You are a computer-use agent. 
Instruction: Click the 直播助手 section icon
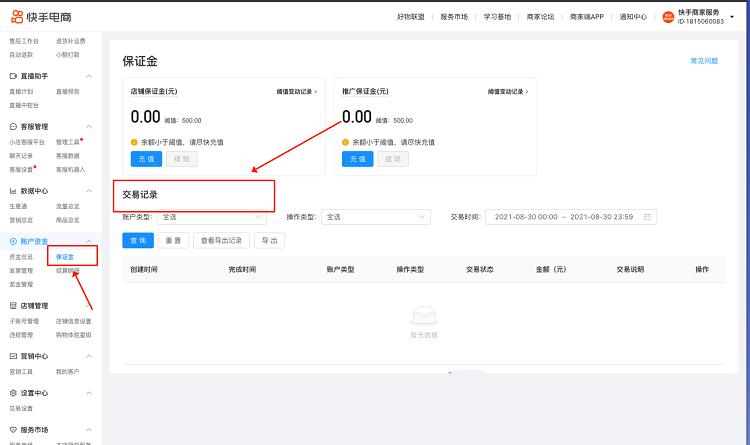[13, 76]
